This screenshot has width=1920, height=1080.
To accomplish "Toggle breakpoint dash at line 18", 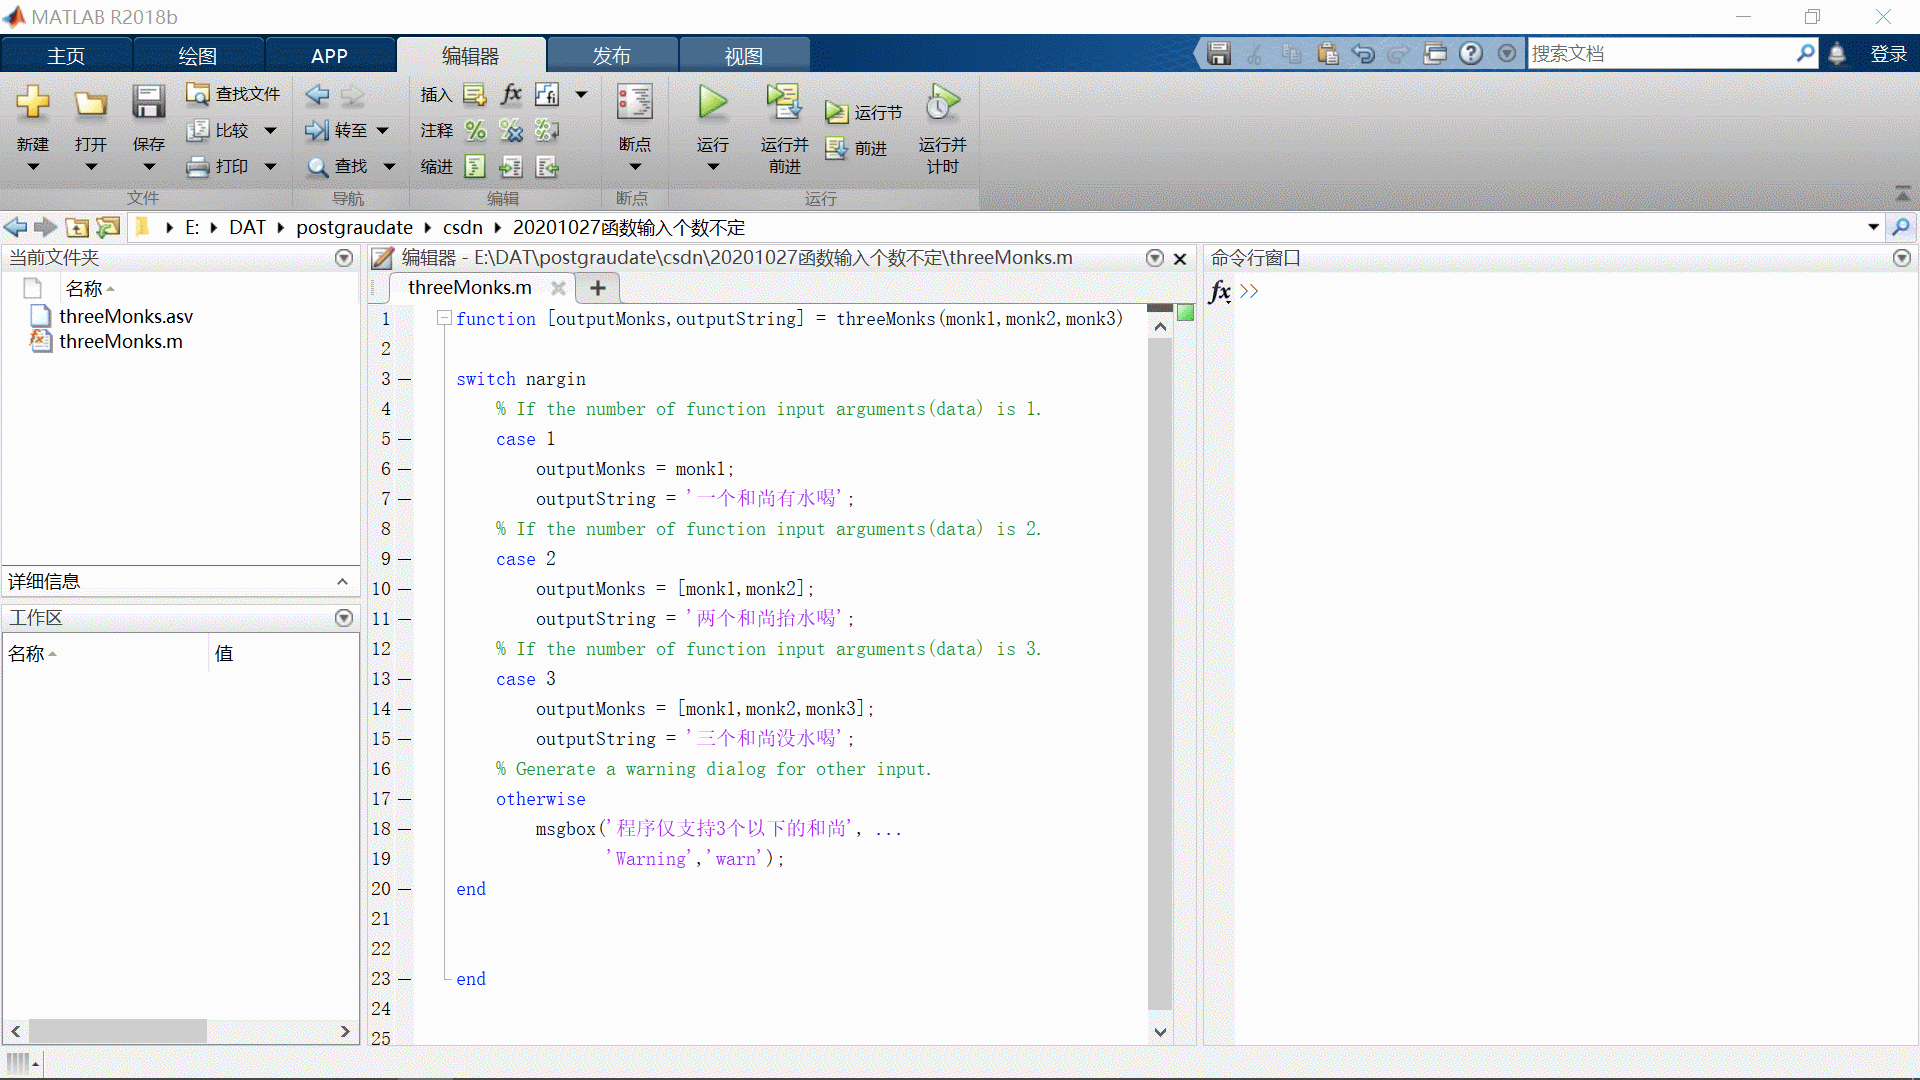I will tap(405, 829).
